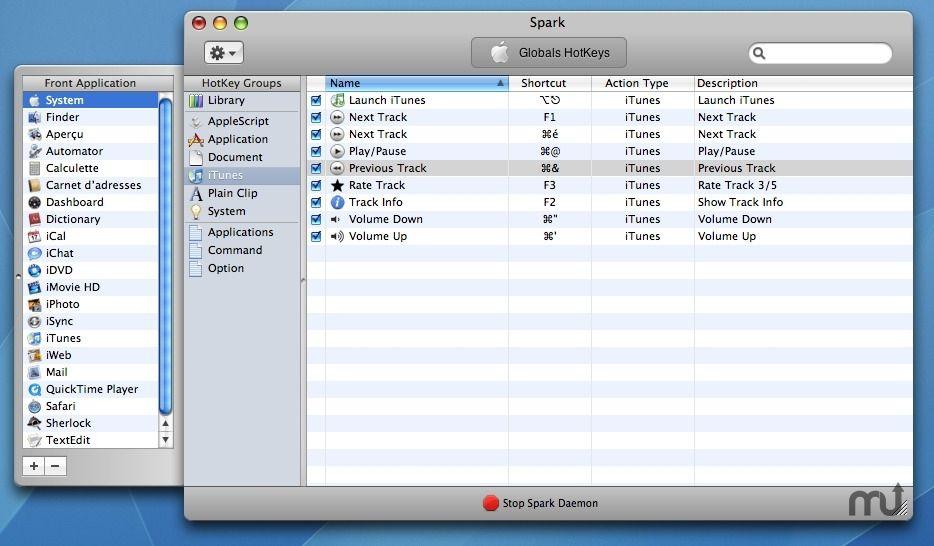Disable the Launch iTunes hotkey checkbox
The width and height of the screenshot is (934, 546).
point(316,100)
